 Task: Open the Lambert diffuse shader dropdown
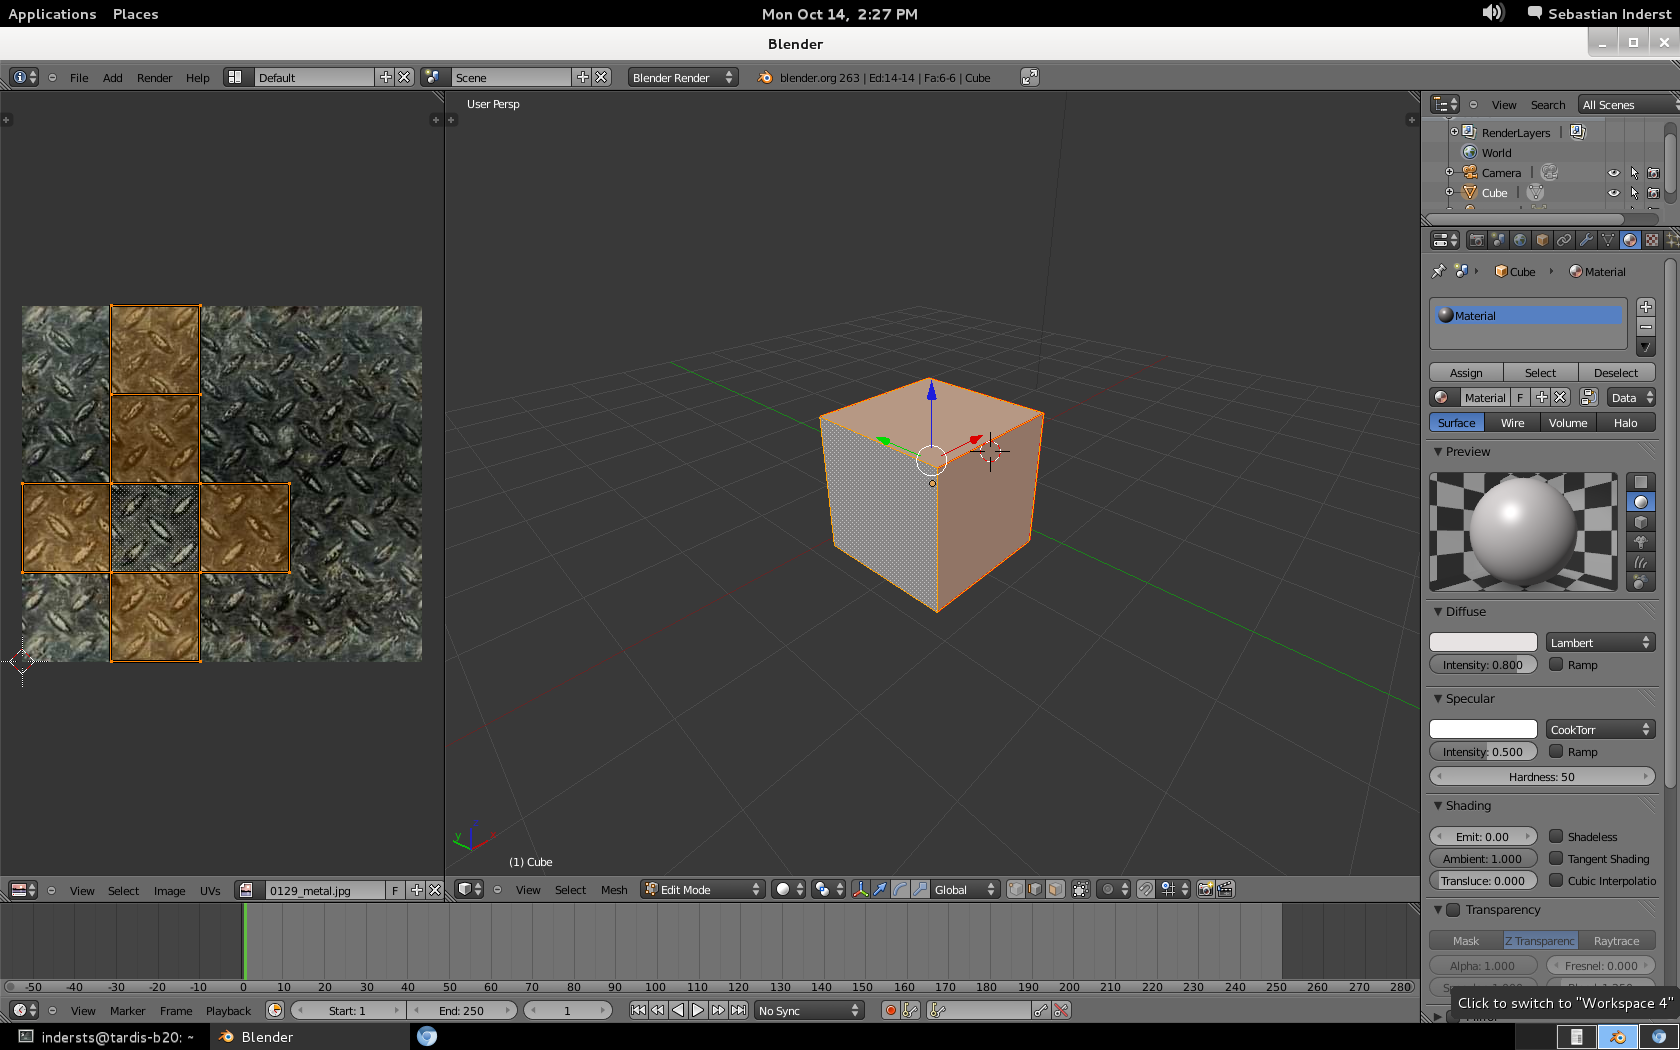coord(1600,642)
